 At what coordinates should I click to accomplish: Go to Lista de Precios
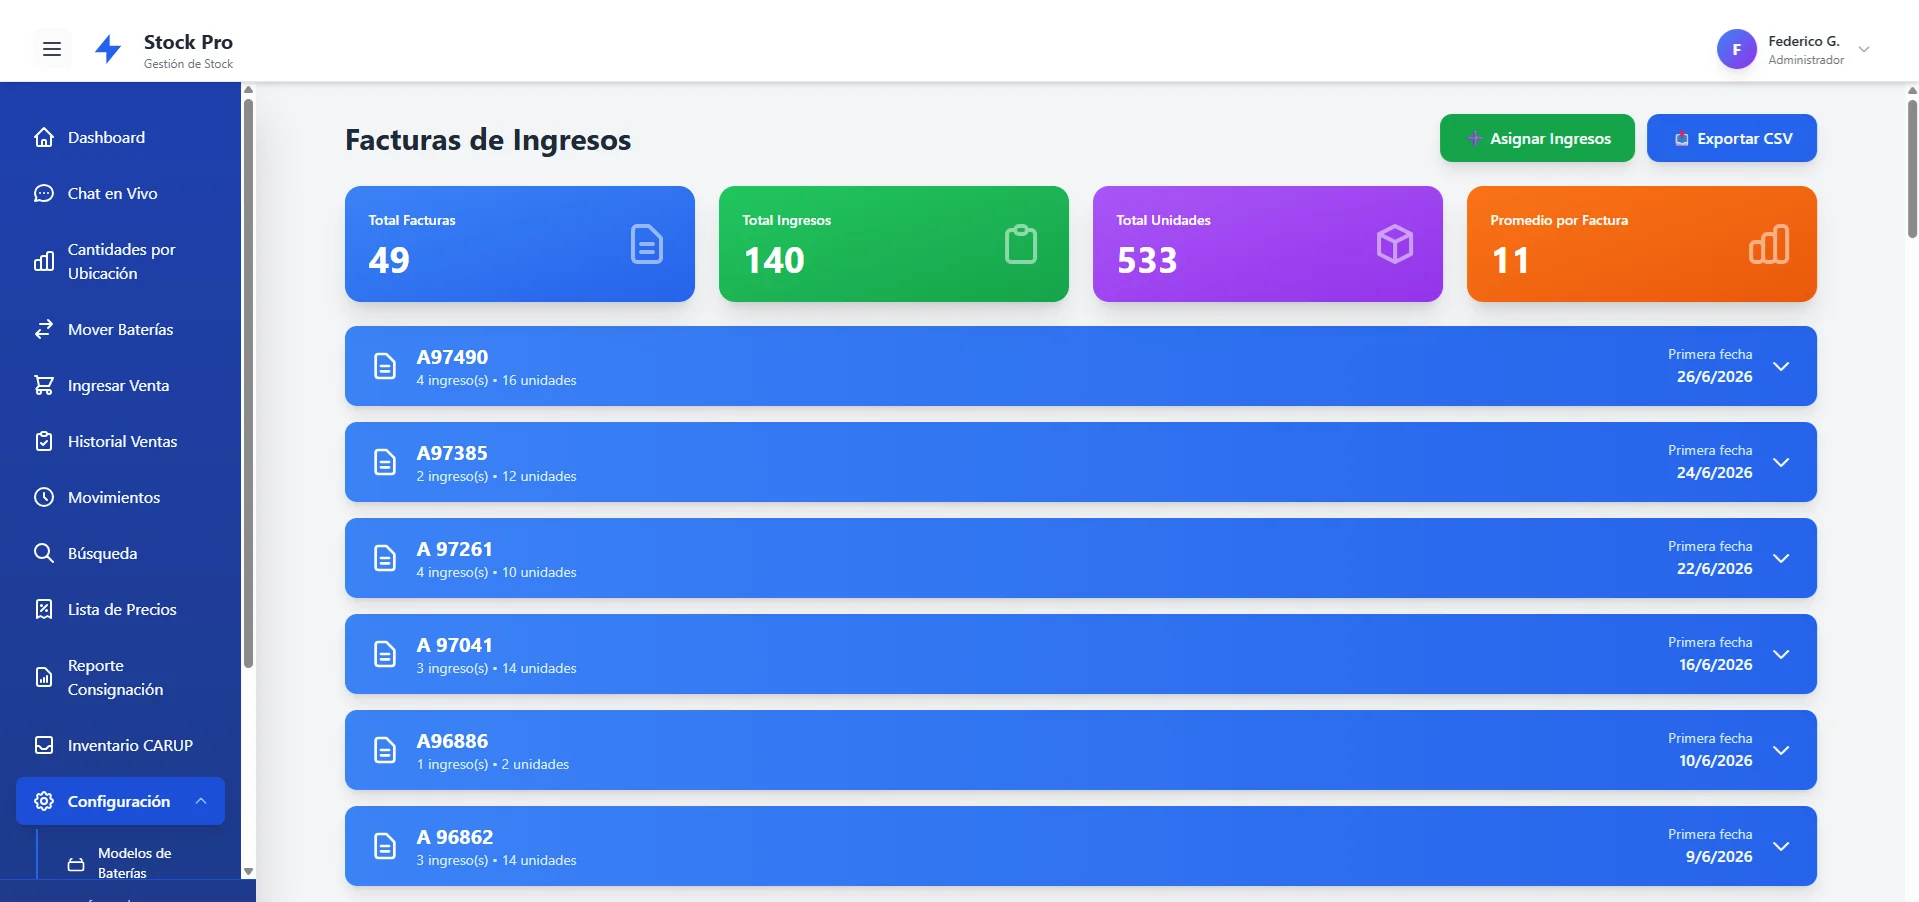(x=120, y=609)
